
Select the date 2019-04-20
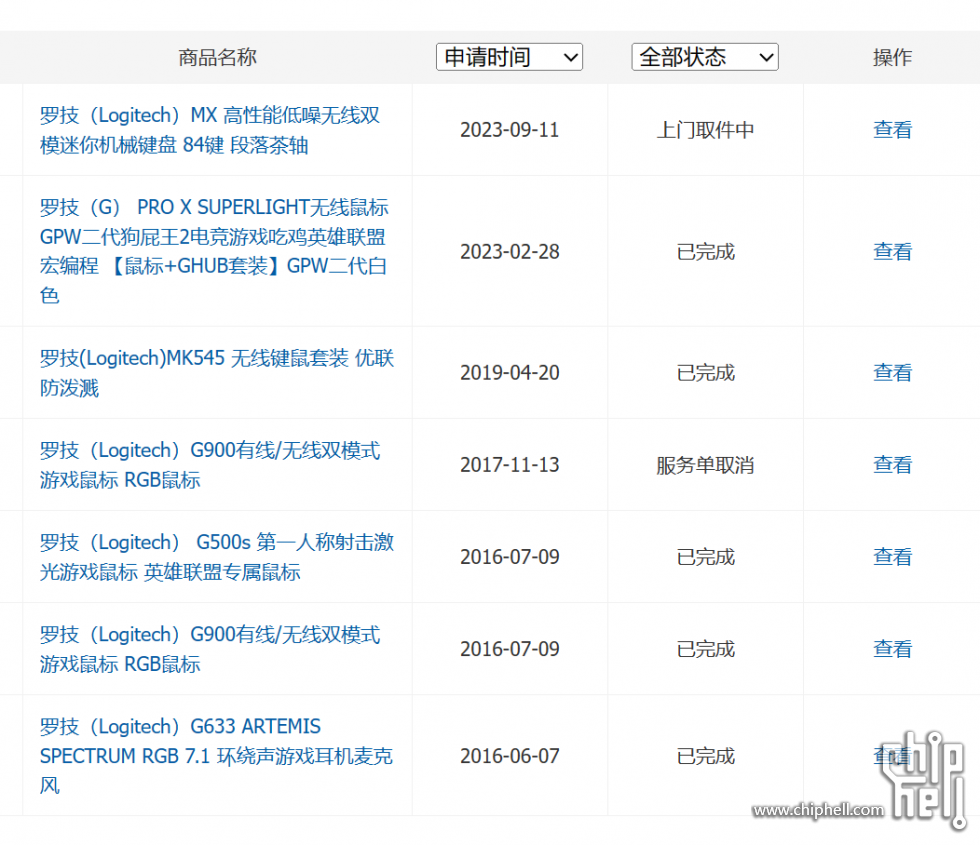click(x=509, y=373)
